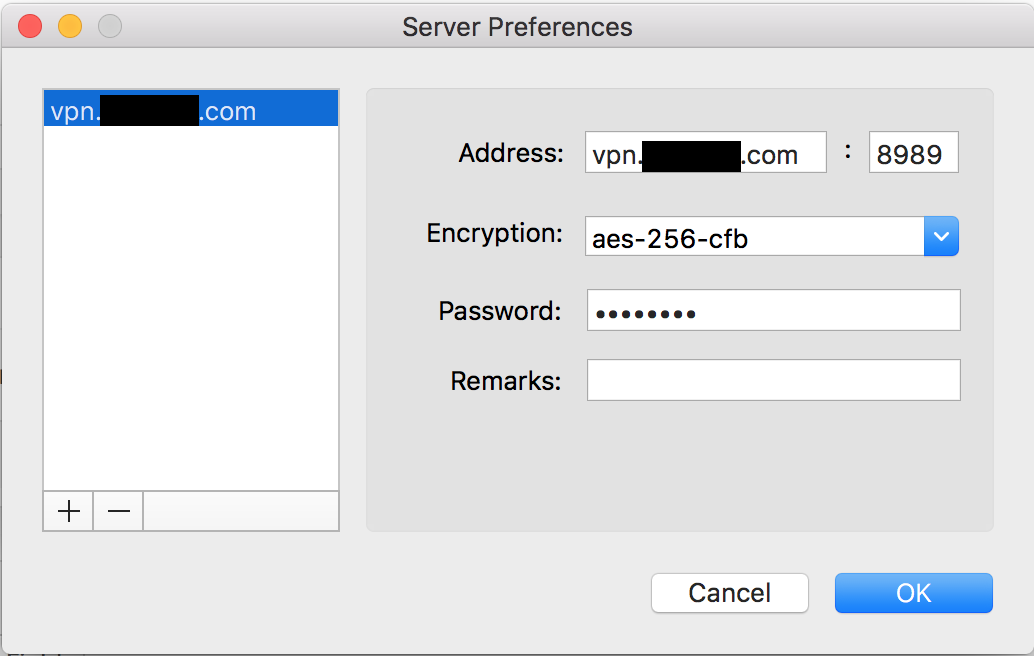The height and width of the screenshot is (656, 1034).
Task: Click the Encryption label
Action: [x=495, y=233]
